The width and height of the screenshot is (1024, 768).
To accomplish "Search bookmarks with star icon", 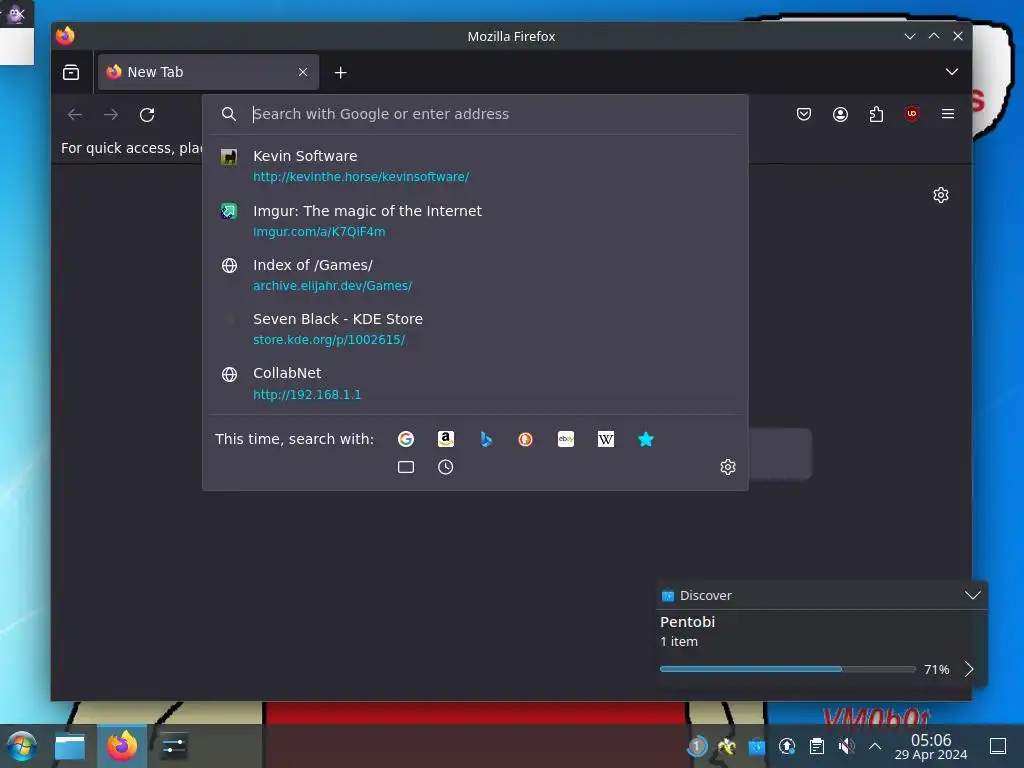I will click(x=645, y=440).
